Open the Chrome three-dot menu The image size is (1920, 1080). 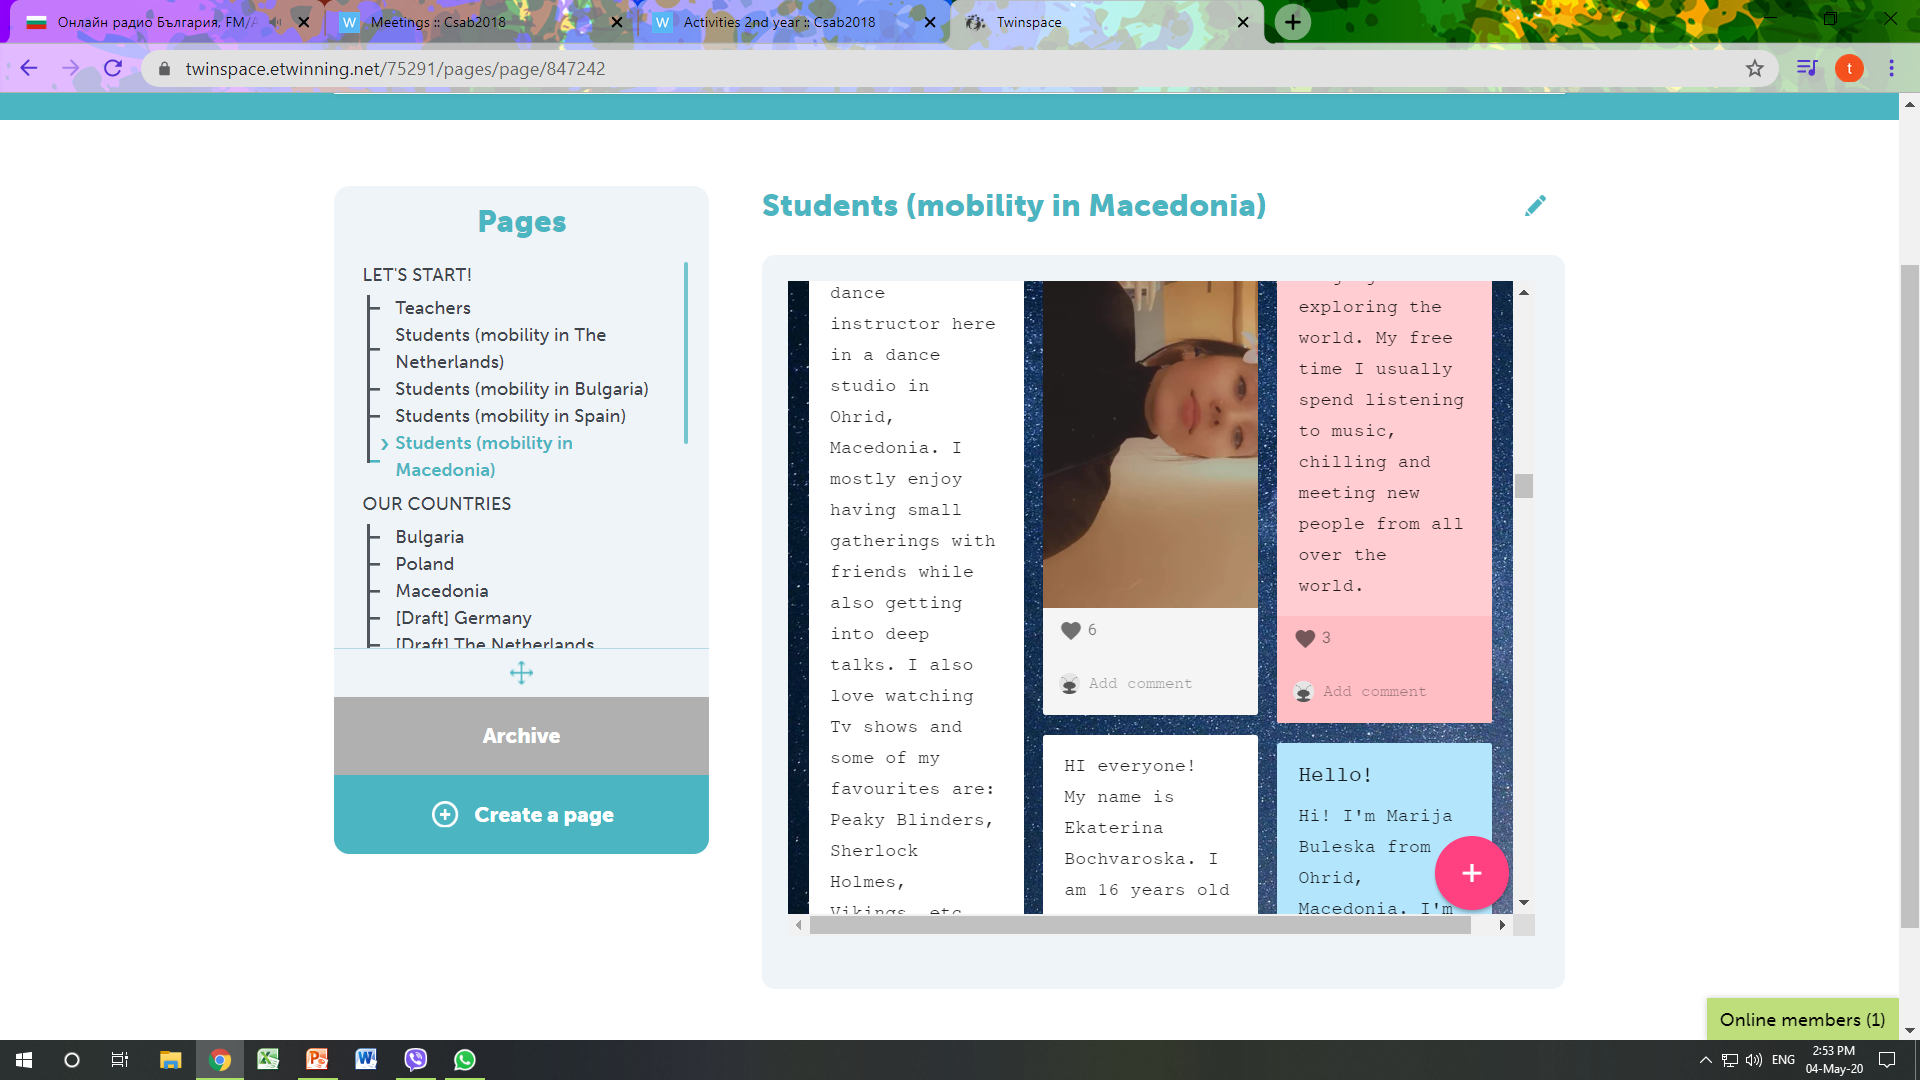[1891, 69]
